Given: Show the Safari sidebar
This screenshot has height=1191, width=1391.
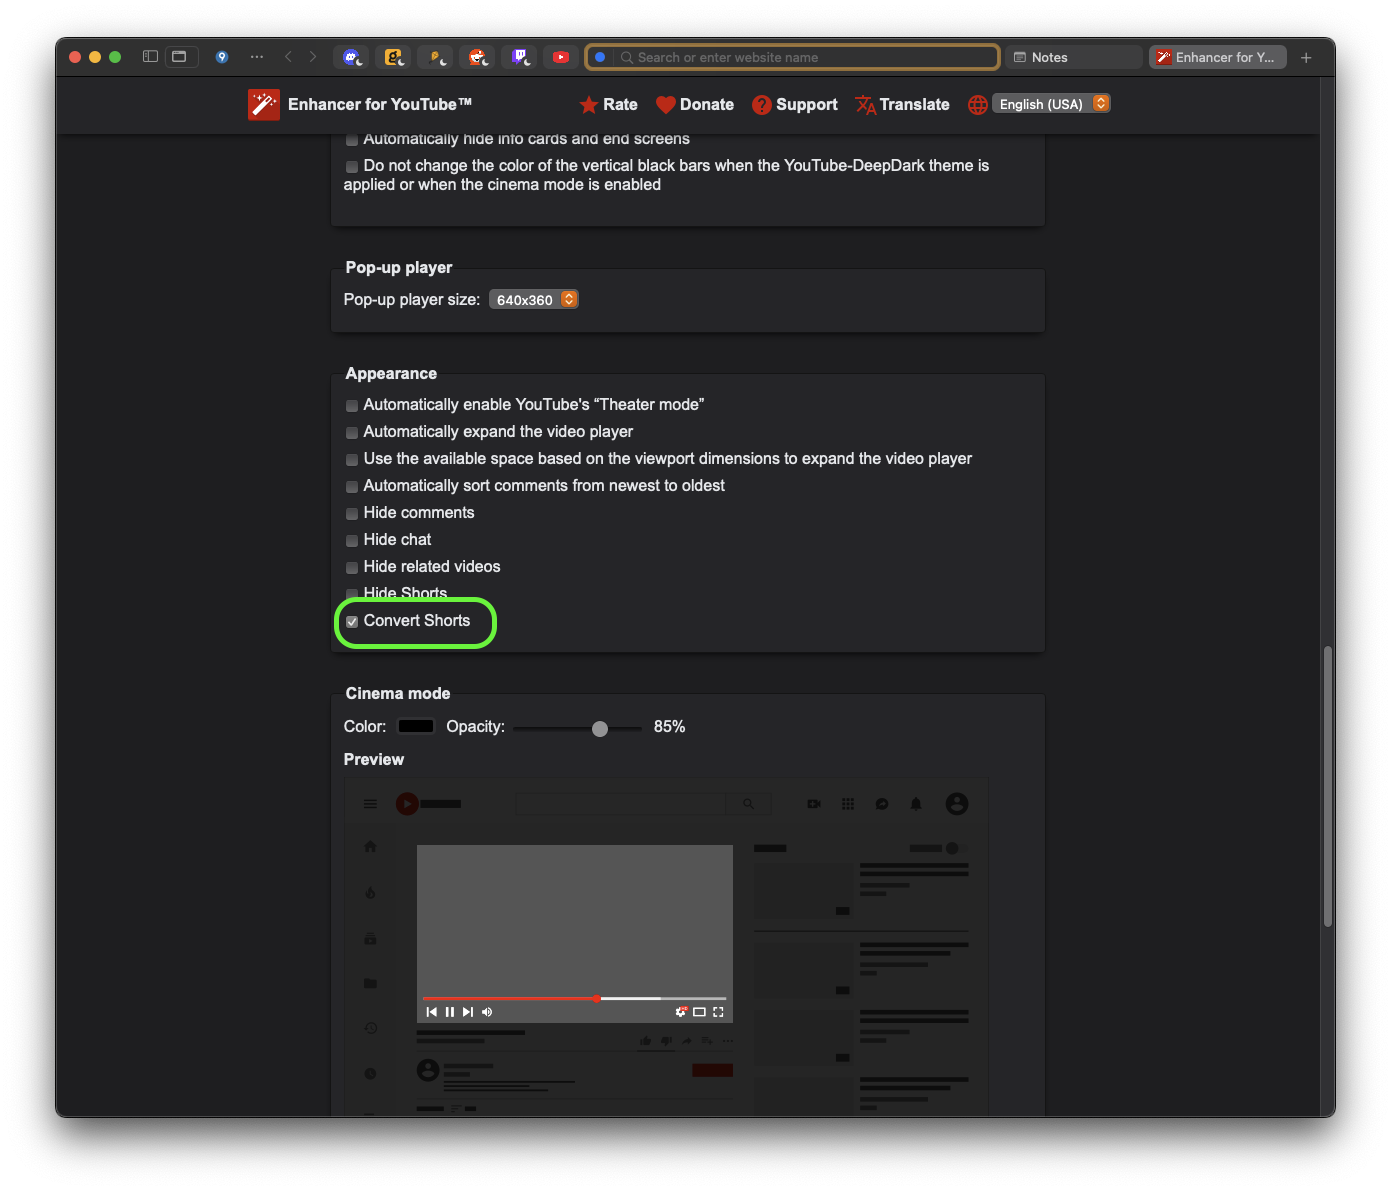Looking at the screenshot, I should 150,57.
